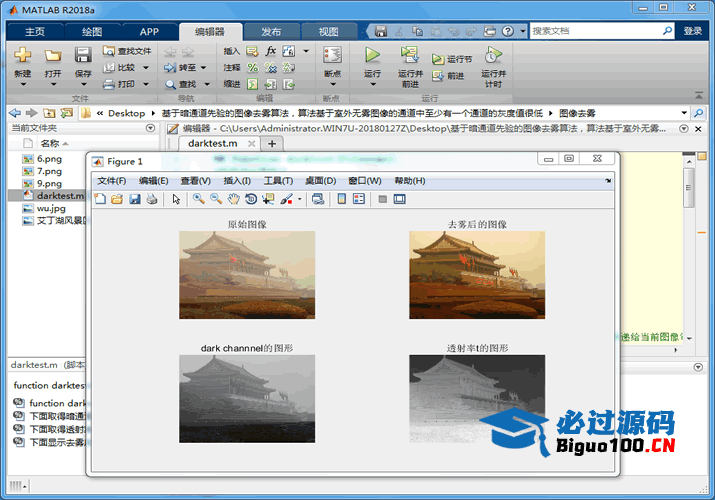715x500 pixels.
Task: Click the Zoom In tool in Figure toolbar
Action: click(198, 199)
